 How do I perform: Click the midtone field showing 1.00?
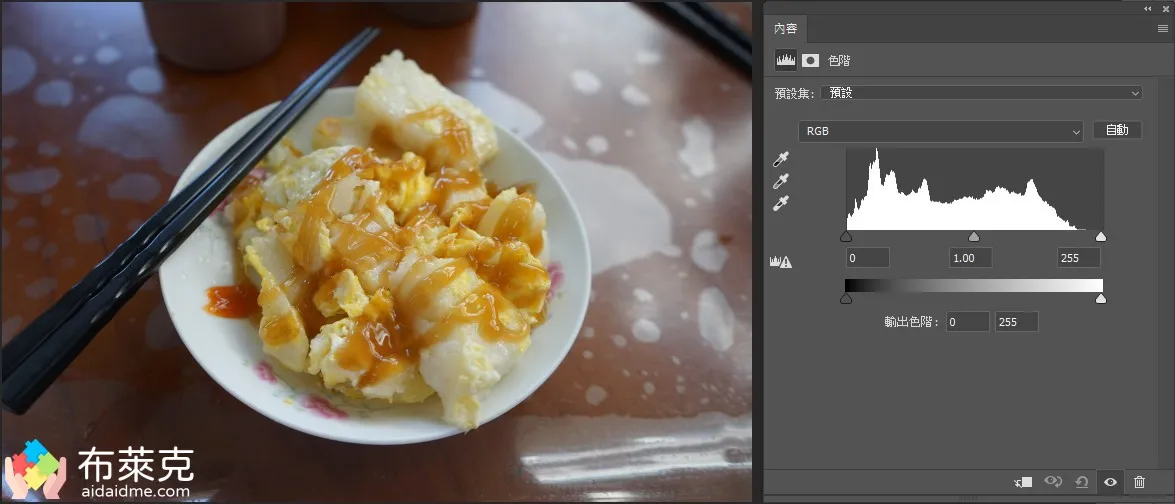970,258
